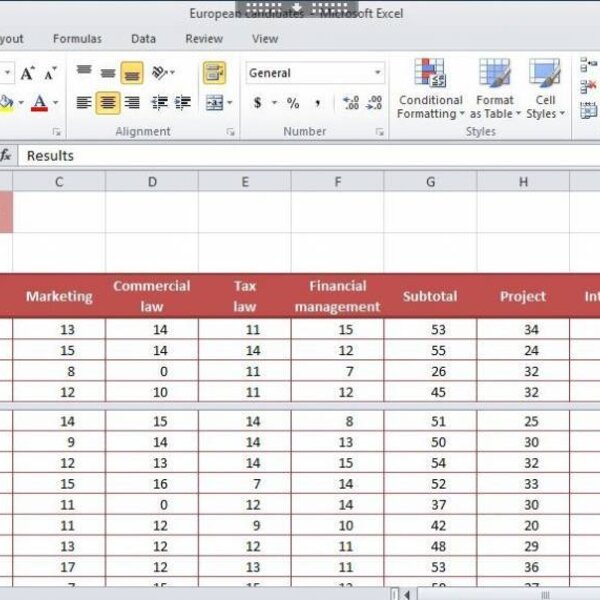This screenshot has height=600, width=600.
Task: Click the Financial management header cell
Action: point(338,296)
